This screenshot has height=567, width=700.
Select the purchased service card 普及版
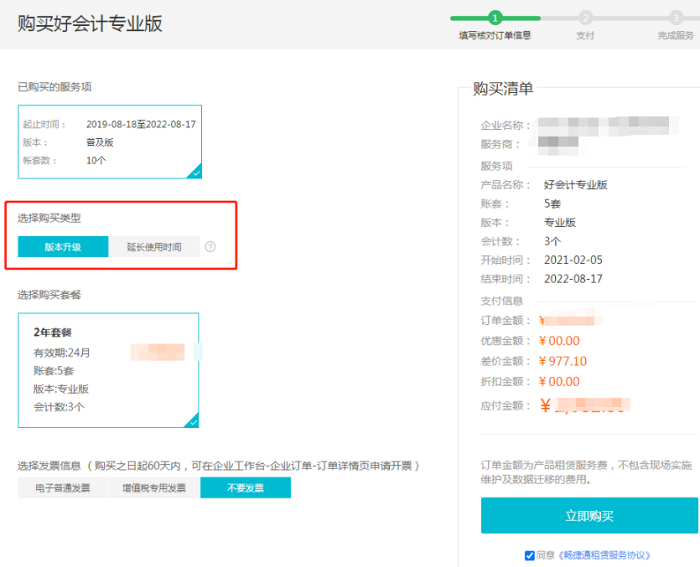(x=110, y=142)
